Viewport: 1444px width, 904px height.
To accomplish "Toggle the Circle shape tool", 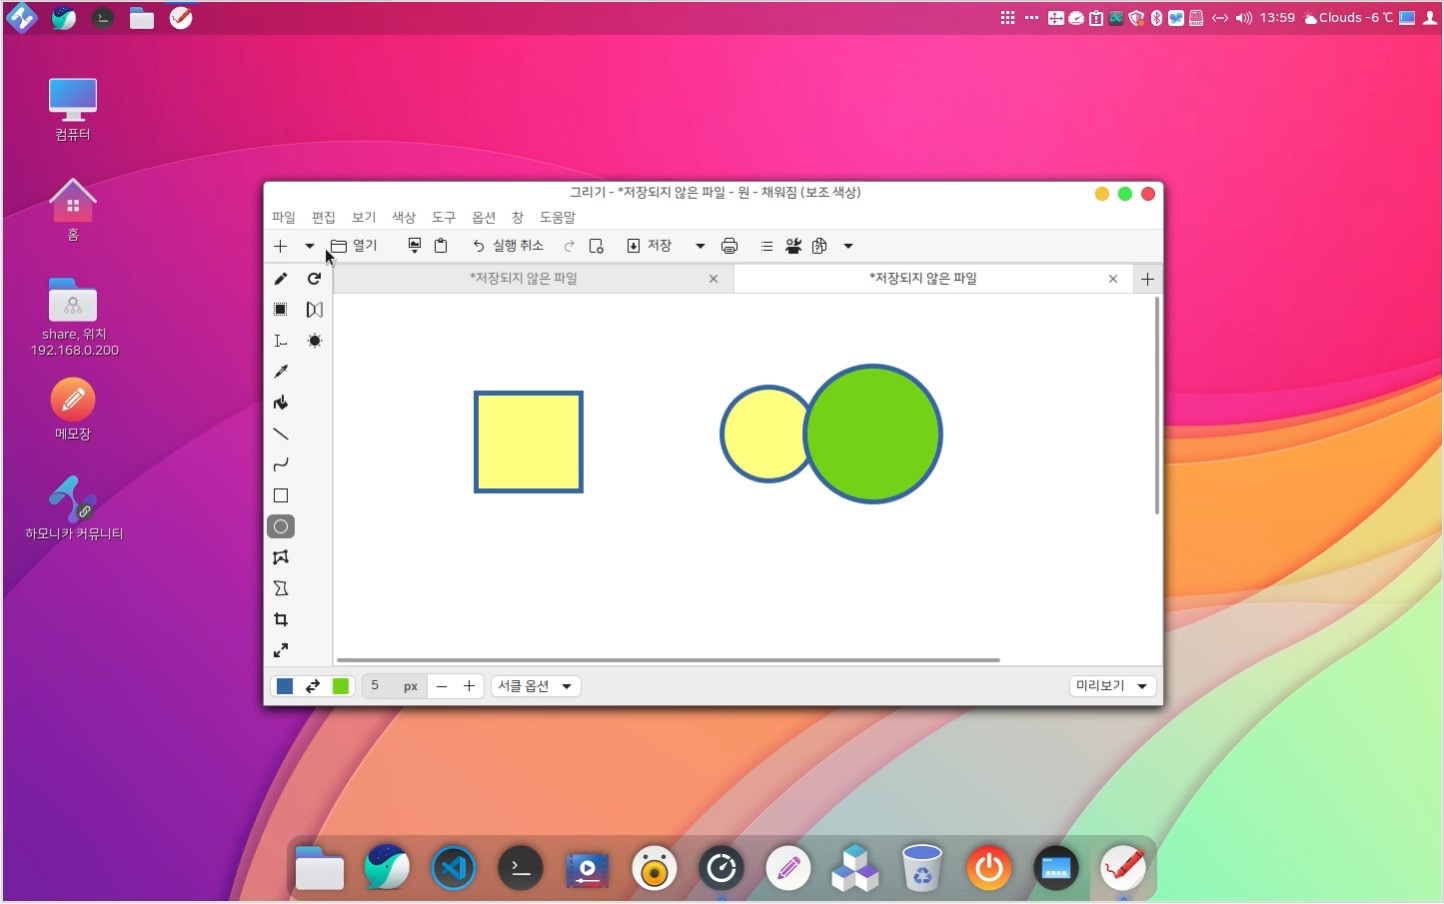I will point(281,527).
